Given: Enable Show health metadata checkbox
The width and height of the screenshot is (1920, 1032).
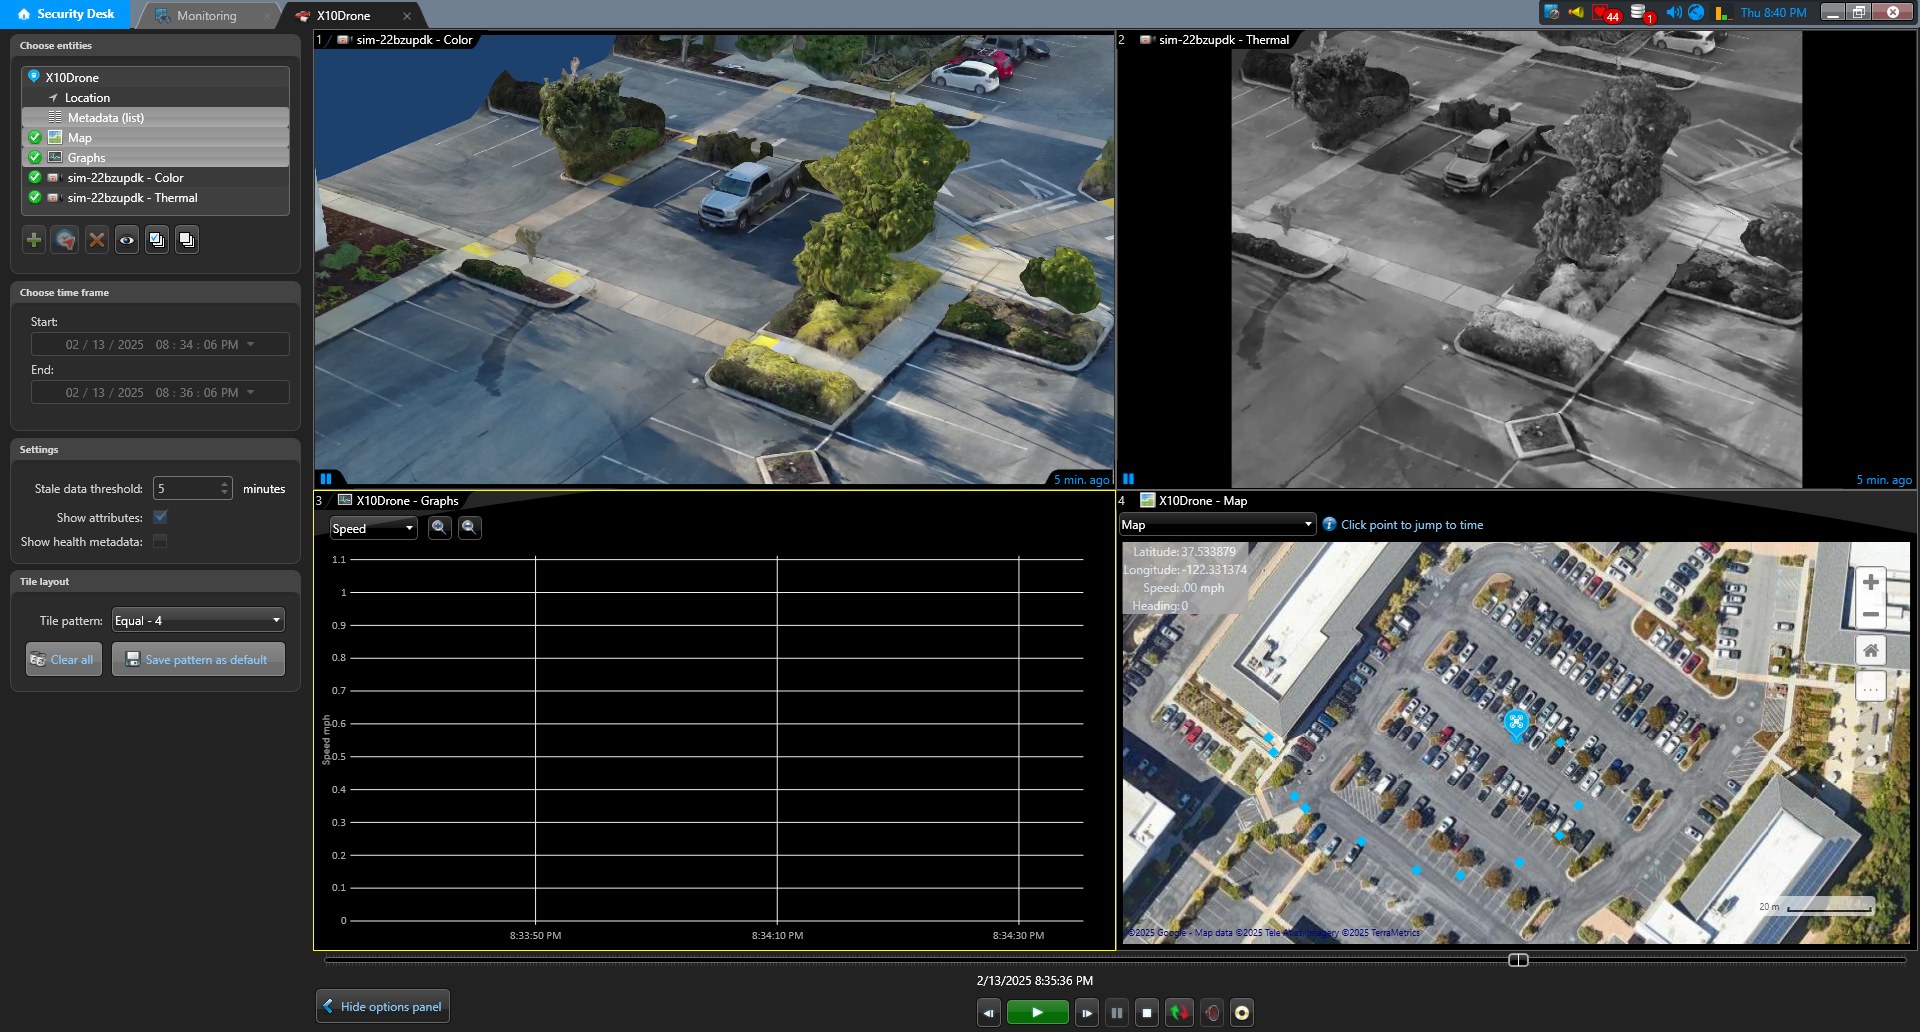Looking at the screenshot, I should pos(160,542).
